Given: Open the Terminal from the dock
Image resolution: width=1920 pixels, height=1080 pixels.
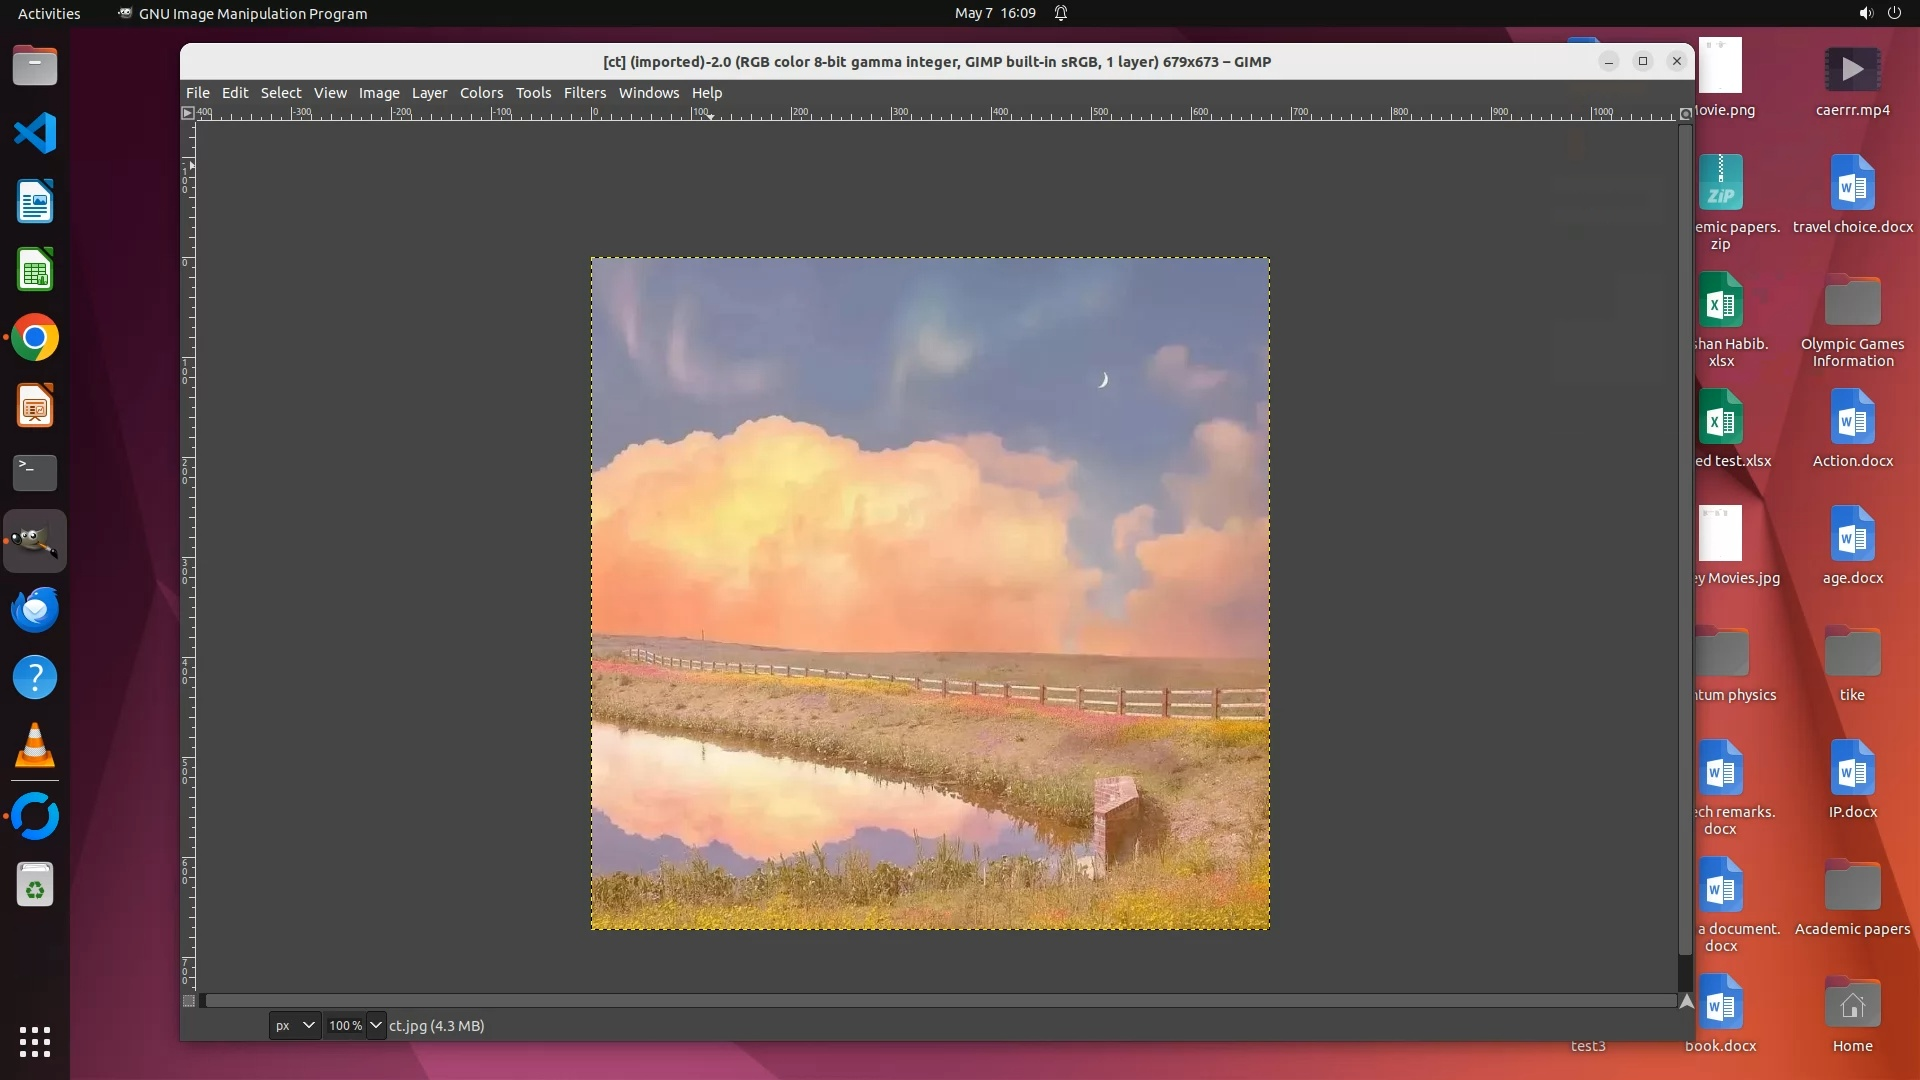Looking at the screenshot, I should coord(35,473).
